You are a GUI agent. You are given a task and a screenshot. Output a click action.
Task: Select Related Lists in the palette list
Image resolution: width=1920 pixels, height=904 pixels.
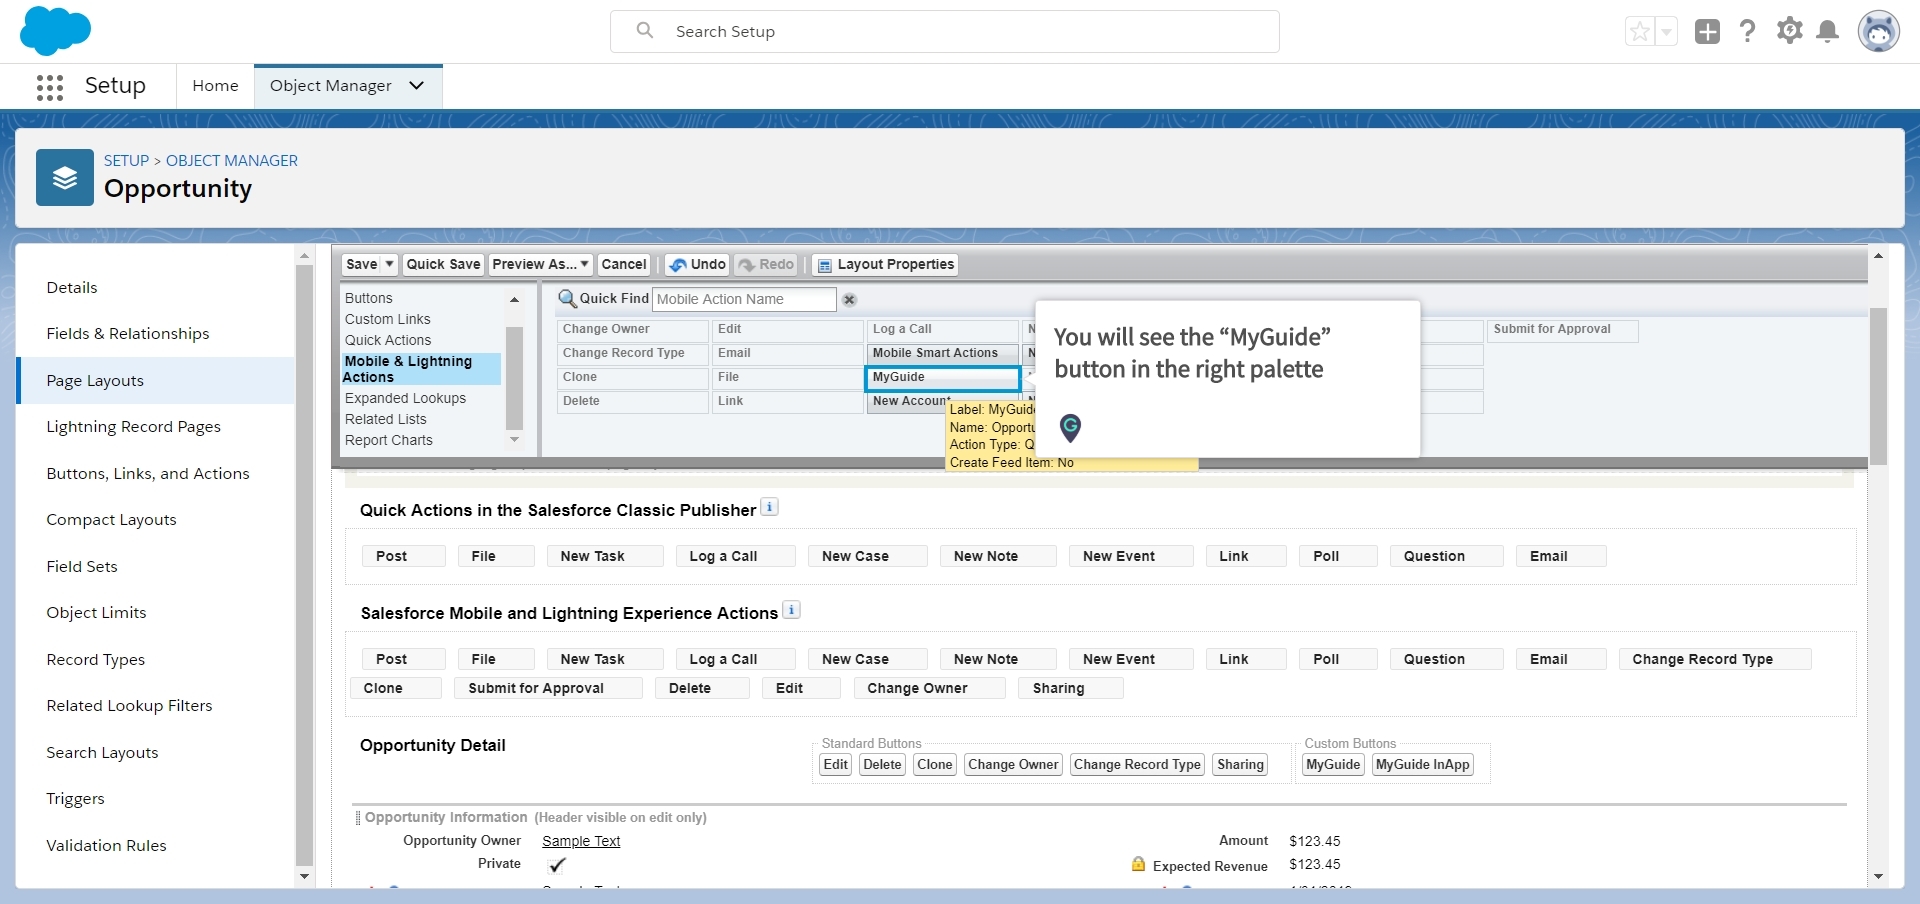(x=386, y=419)
